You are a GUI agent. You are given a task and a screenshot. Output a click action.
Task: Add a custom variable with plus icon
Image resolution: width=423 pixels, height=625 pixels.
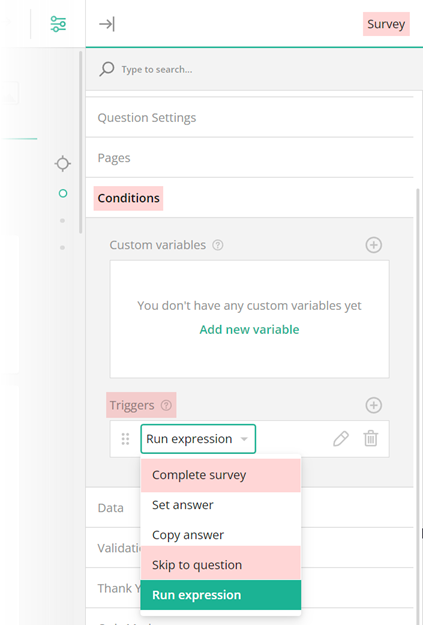click(x=374, y=245)
